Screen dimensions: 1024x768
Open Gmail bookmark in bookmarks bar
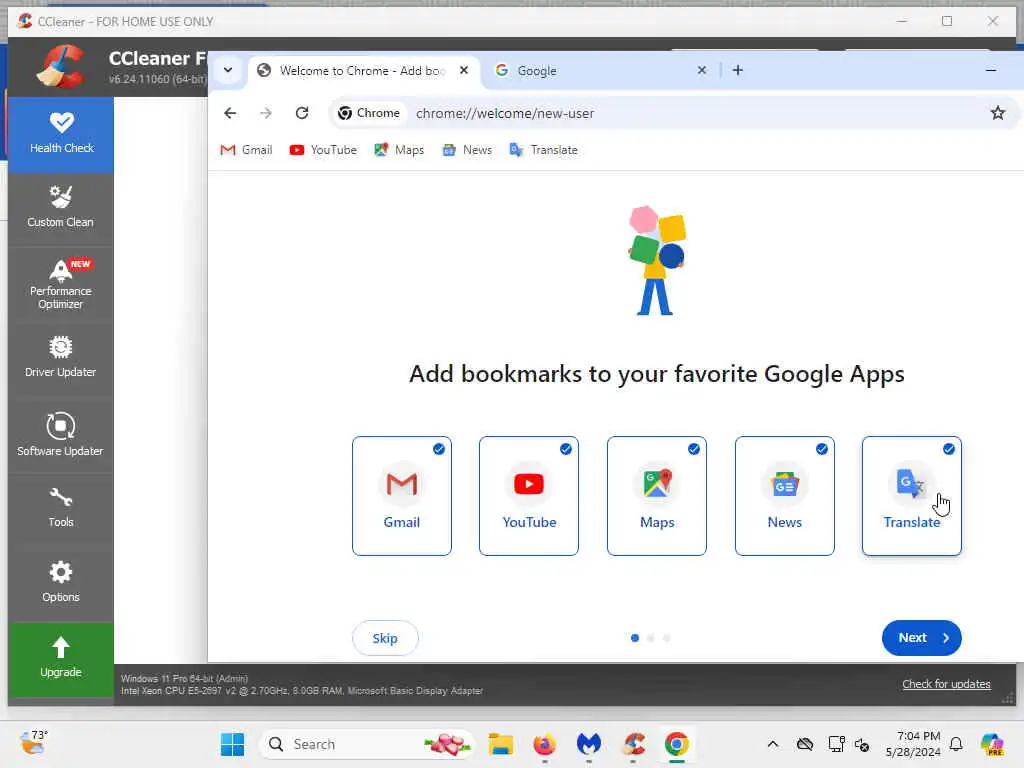click(x=246, y=150)
